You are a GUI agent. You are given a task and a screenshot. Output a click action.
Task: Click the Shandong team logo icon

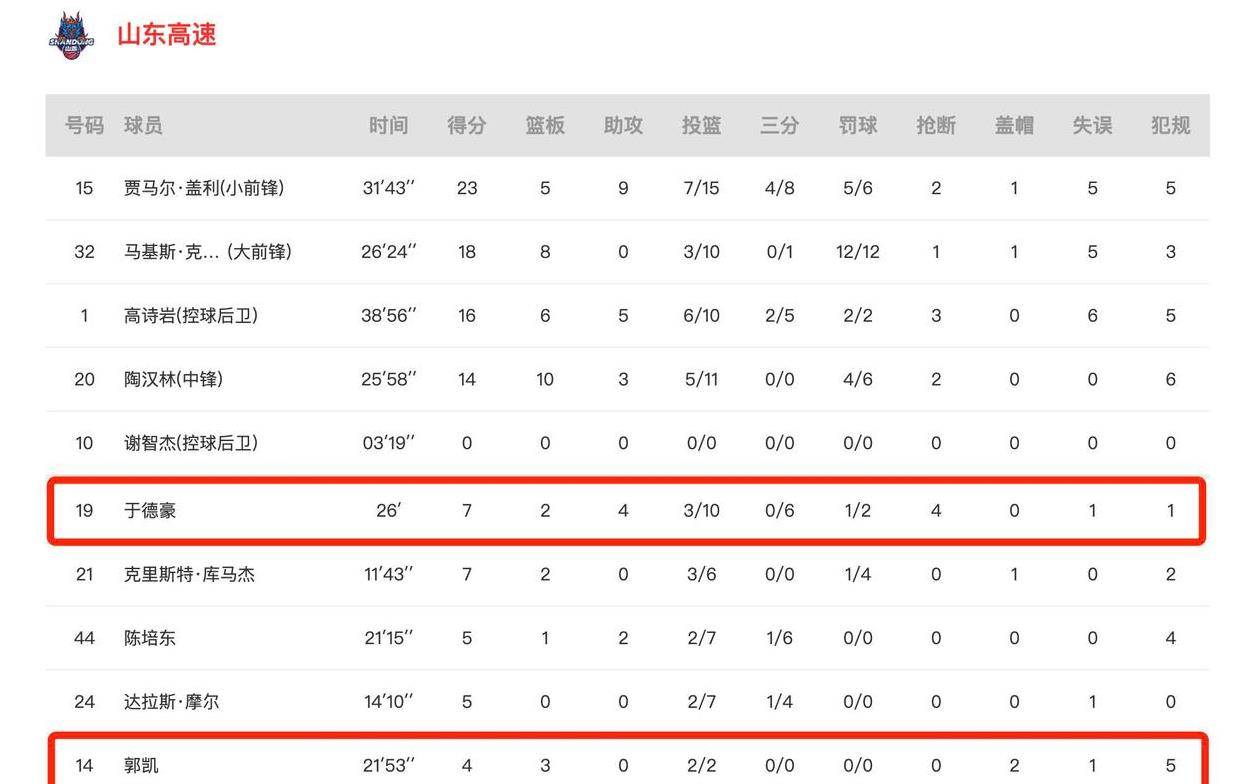[x=72, y=36]
